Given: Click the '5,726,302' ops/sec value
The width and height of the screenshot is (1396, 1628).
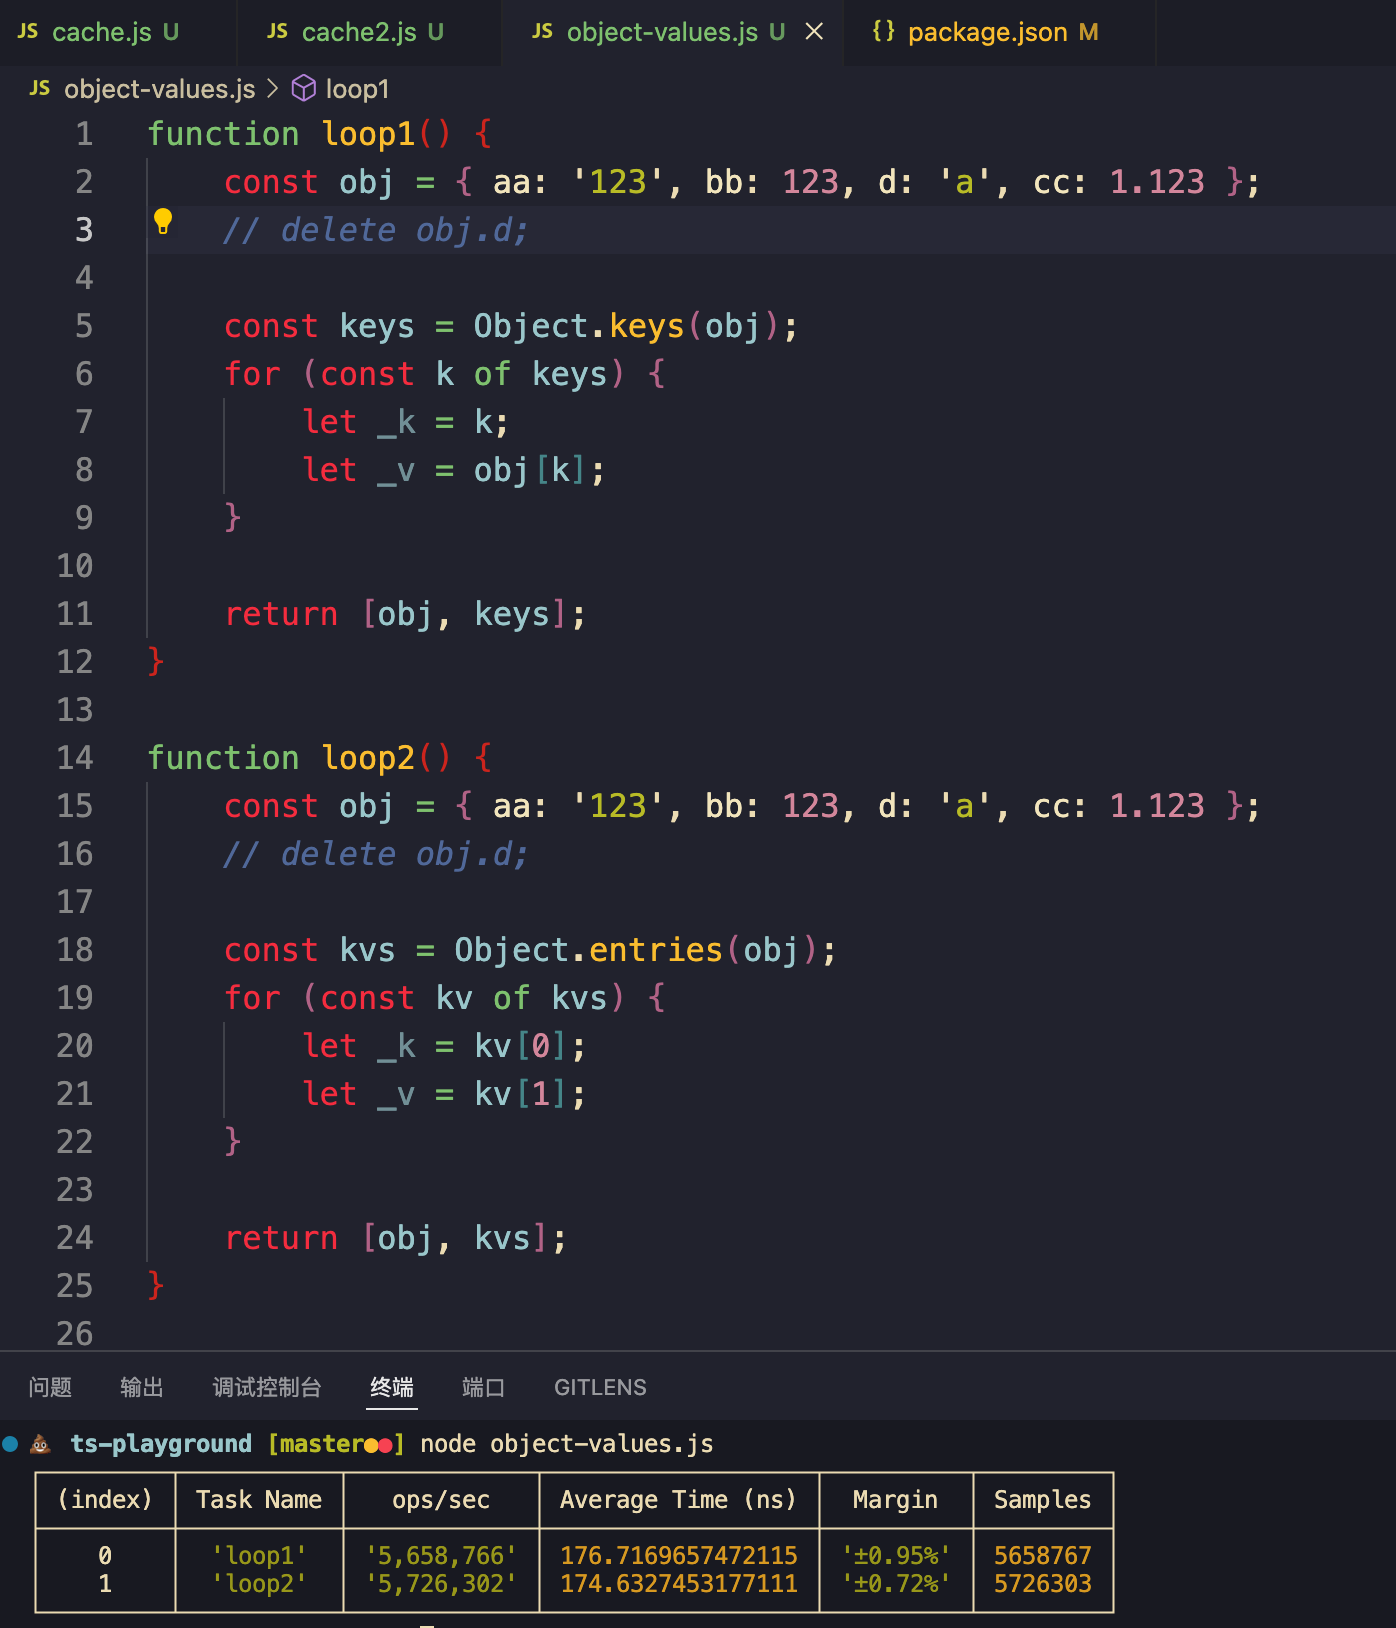Looking at the screenshot, I should pos(441,1584).
